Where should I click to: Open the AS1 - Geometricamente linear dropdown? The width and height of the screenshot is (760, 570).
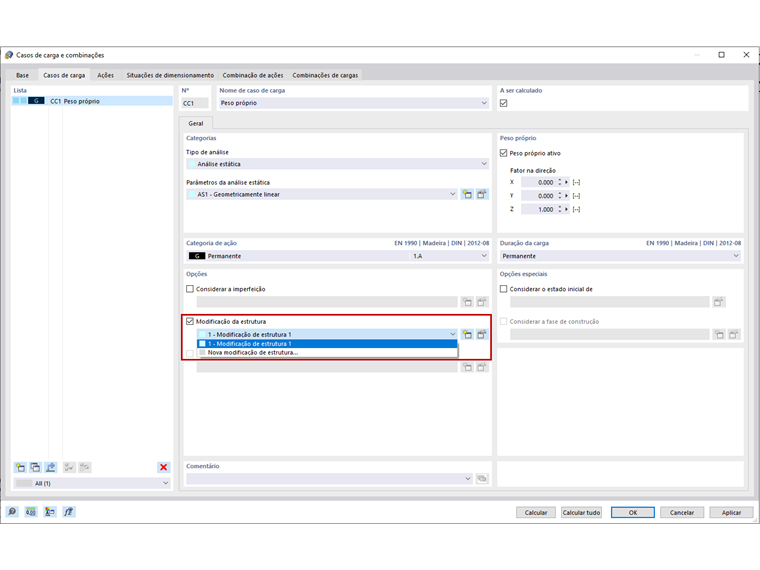coord(452,194)
